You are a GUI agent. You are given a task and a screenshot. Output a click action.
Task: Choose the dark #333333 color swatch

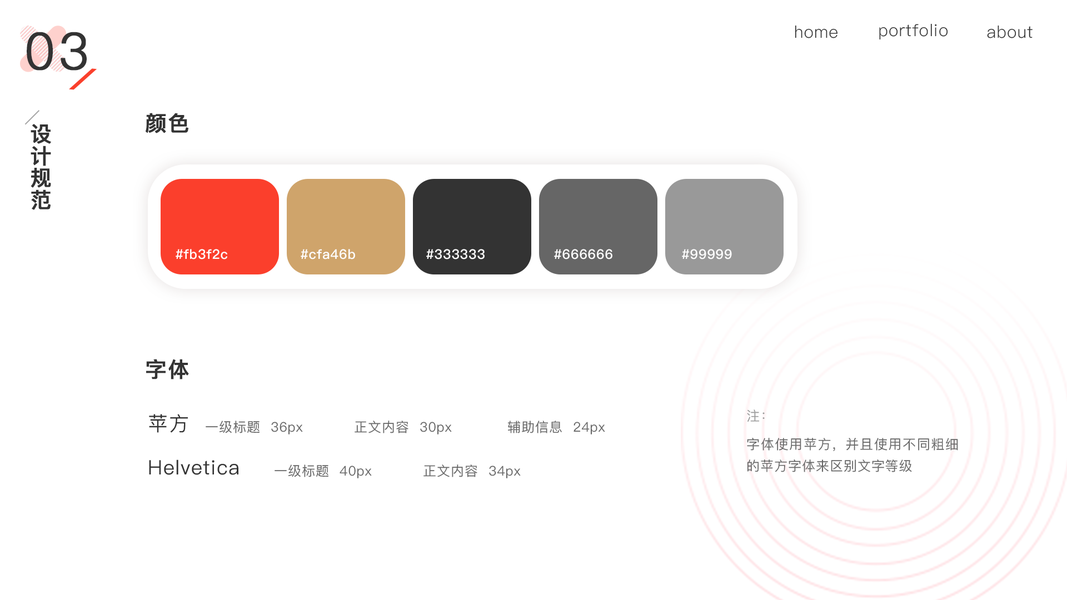[472, 227]
